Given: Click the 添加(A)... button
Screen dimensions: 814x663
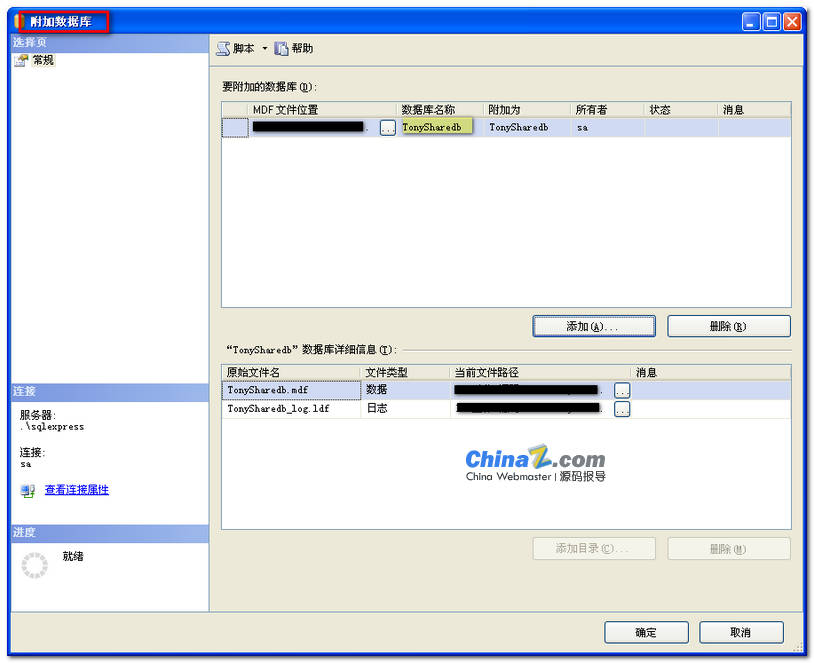Looking at the screenshot, I should click(594, 326).
